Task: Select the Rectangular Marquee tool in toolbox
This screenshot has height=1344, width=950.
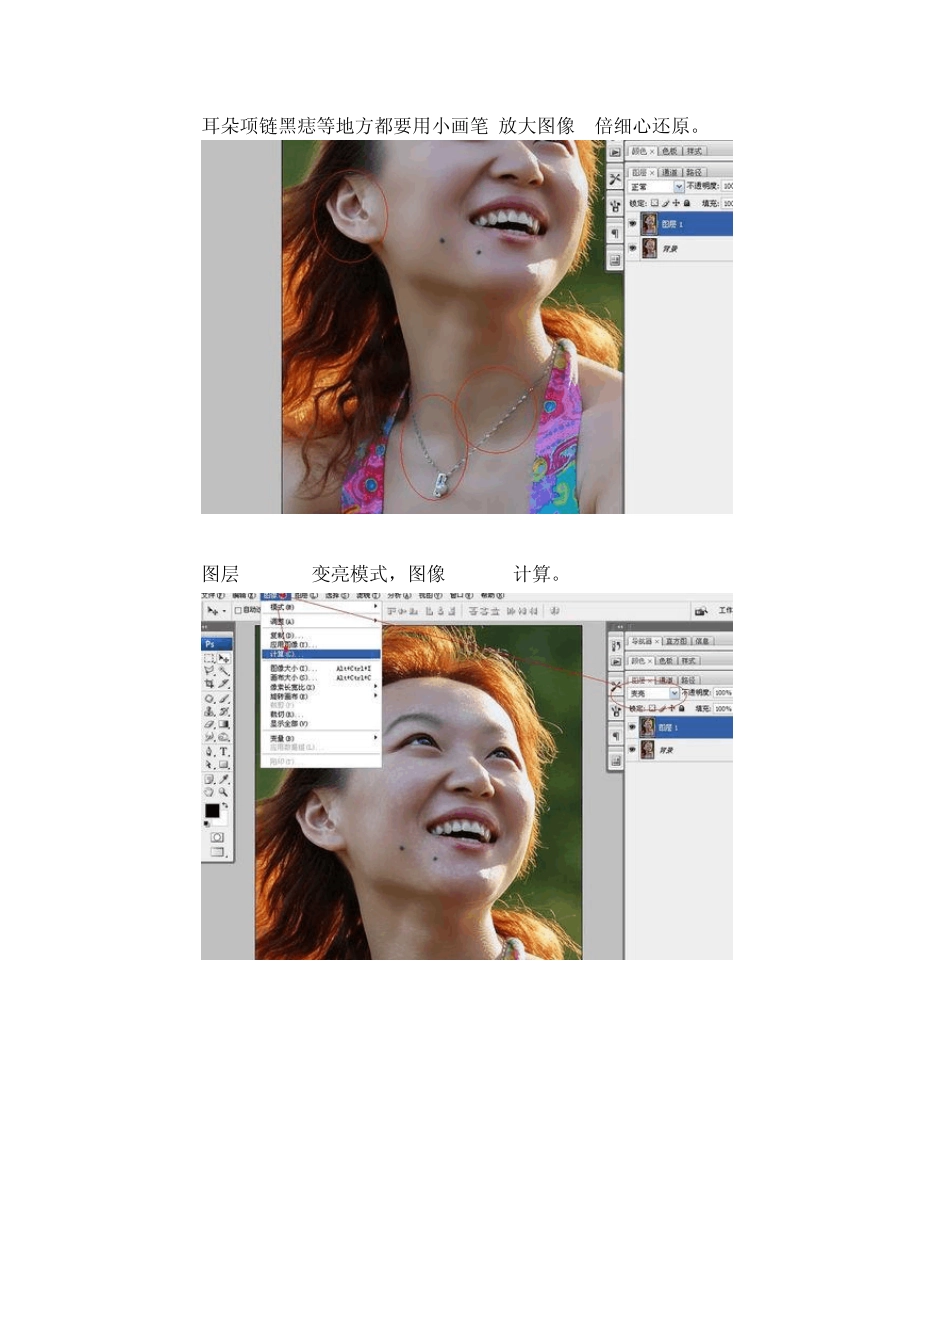Action: pos(209,658)
